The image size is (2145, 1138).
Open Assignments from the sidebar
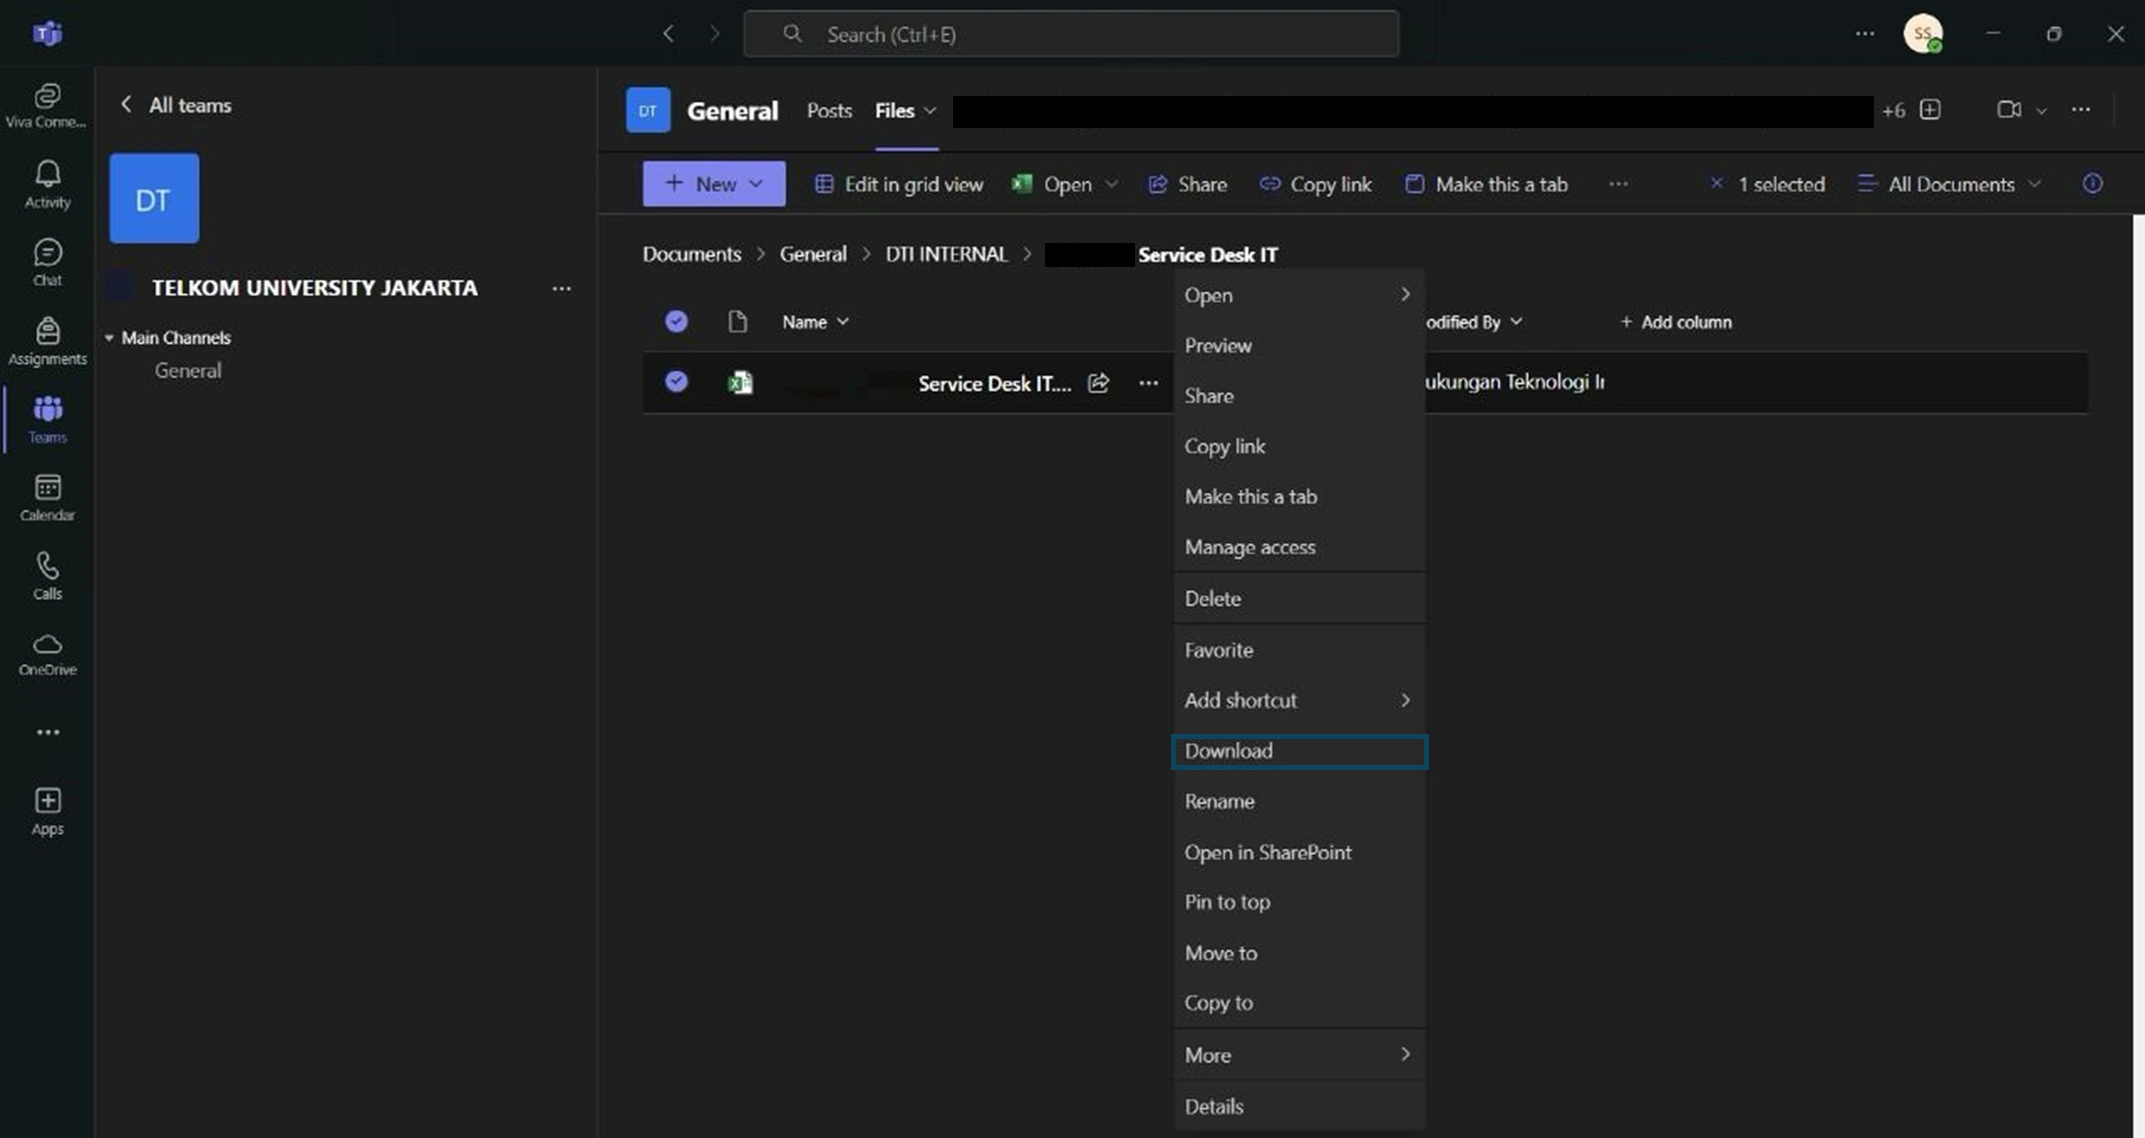click(x=47, y=340)
